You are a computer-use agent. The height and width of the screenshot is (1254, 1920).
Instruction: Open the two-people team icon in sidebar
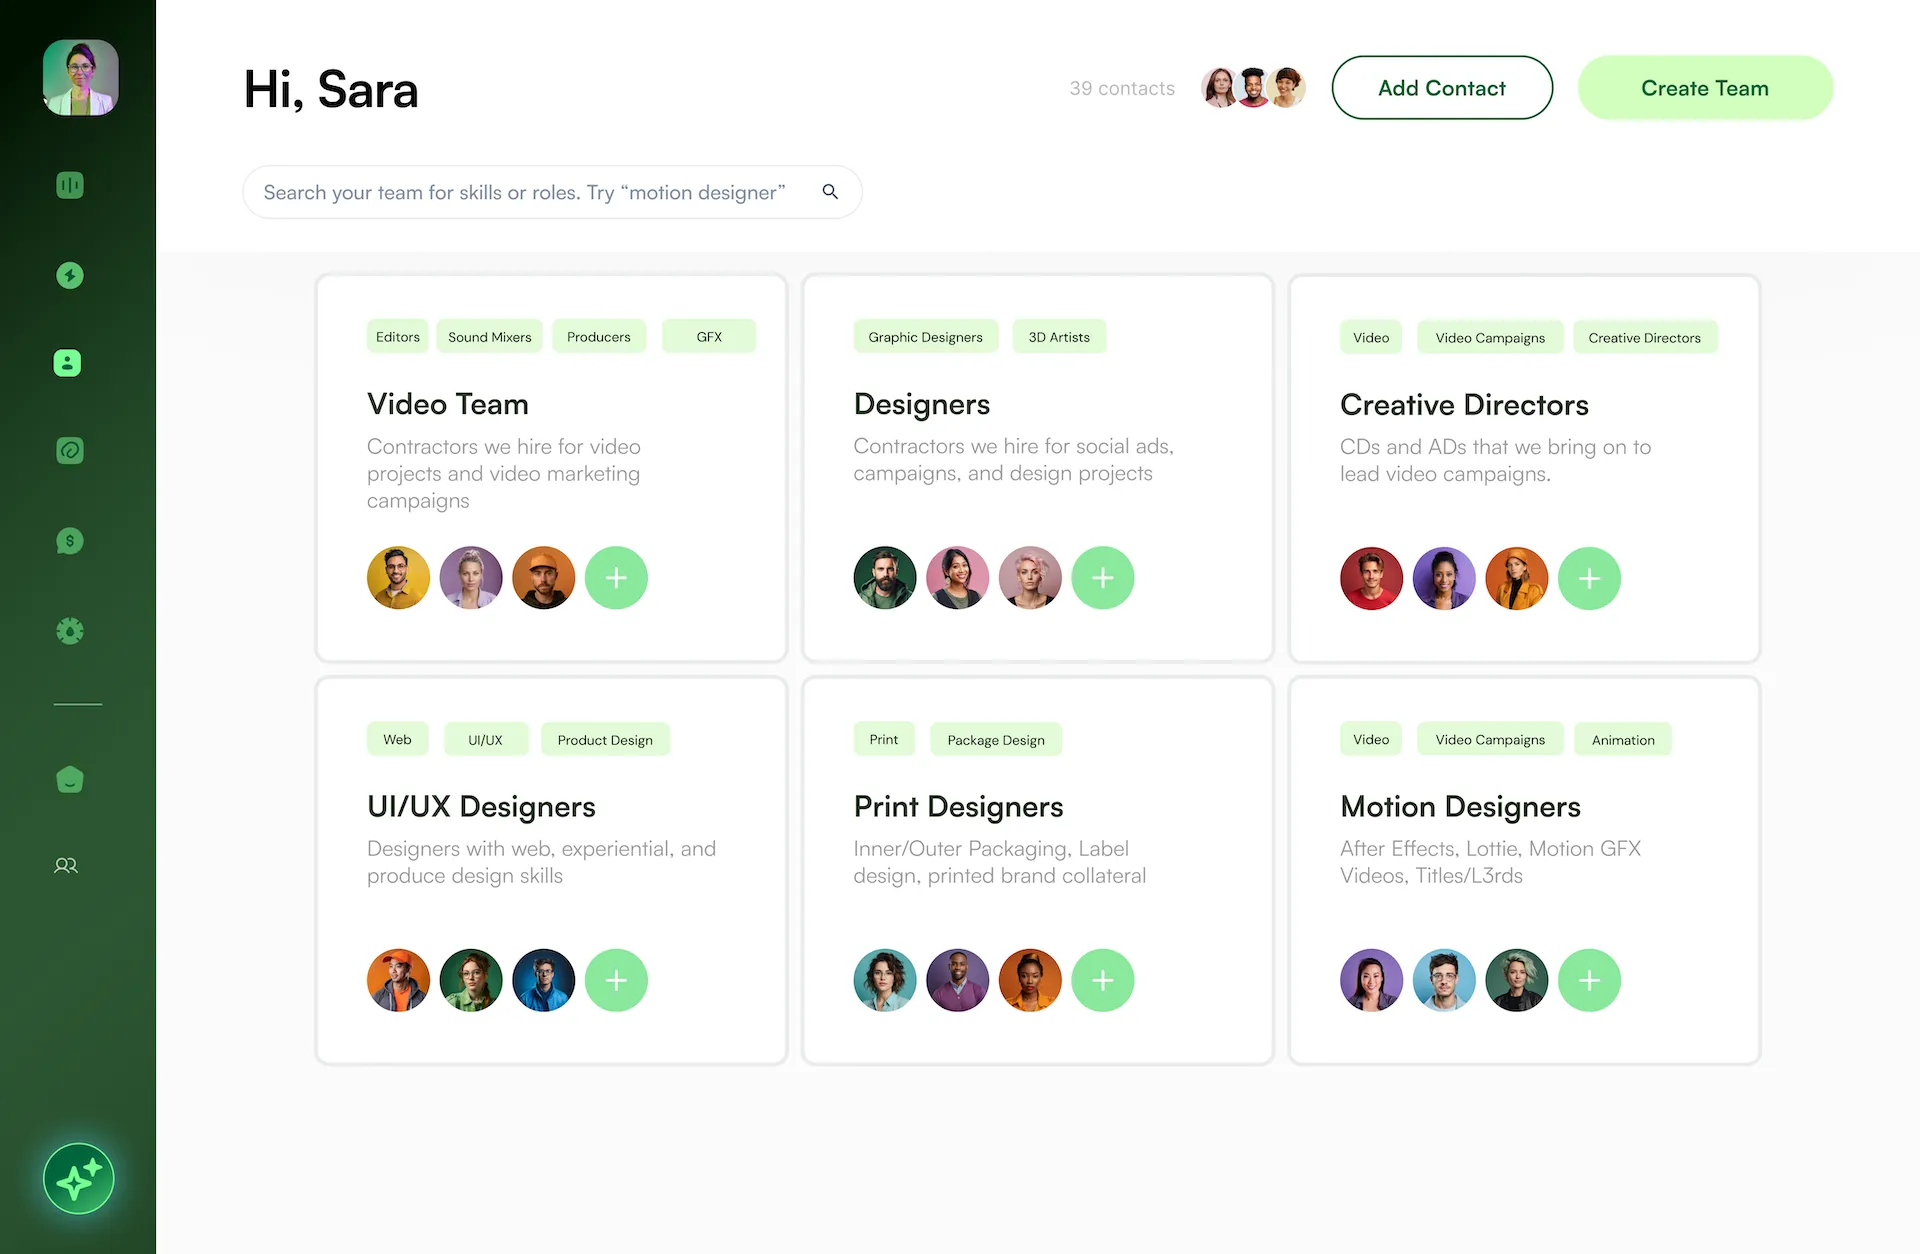tap(66, 866)
